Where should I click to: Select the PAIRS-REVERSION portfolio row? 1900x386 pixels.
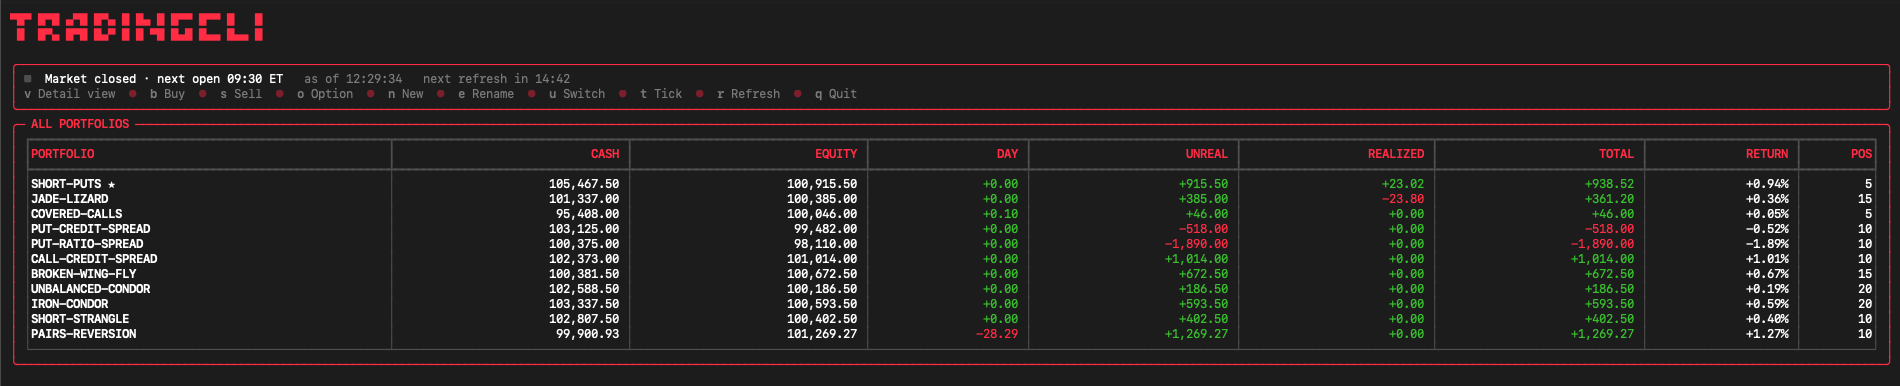click(x=951, y=334)
